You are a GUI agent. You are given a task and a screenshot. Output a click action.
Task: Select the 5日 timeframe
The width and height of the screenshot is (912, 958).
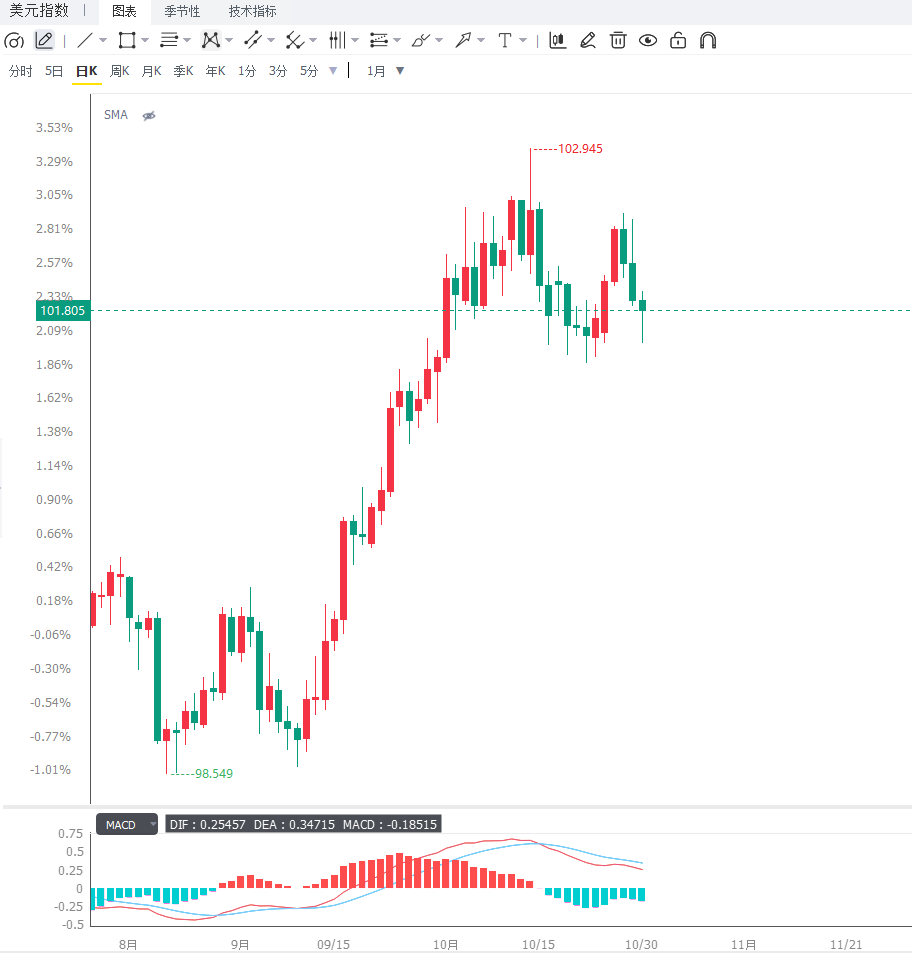click(54, 71)
